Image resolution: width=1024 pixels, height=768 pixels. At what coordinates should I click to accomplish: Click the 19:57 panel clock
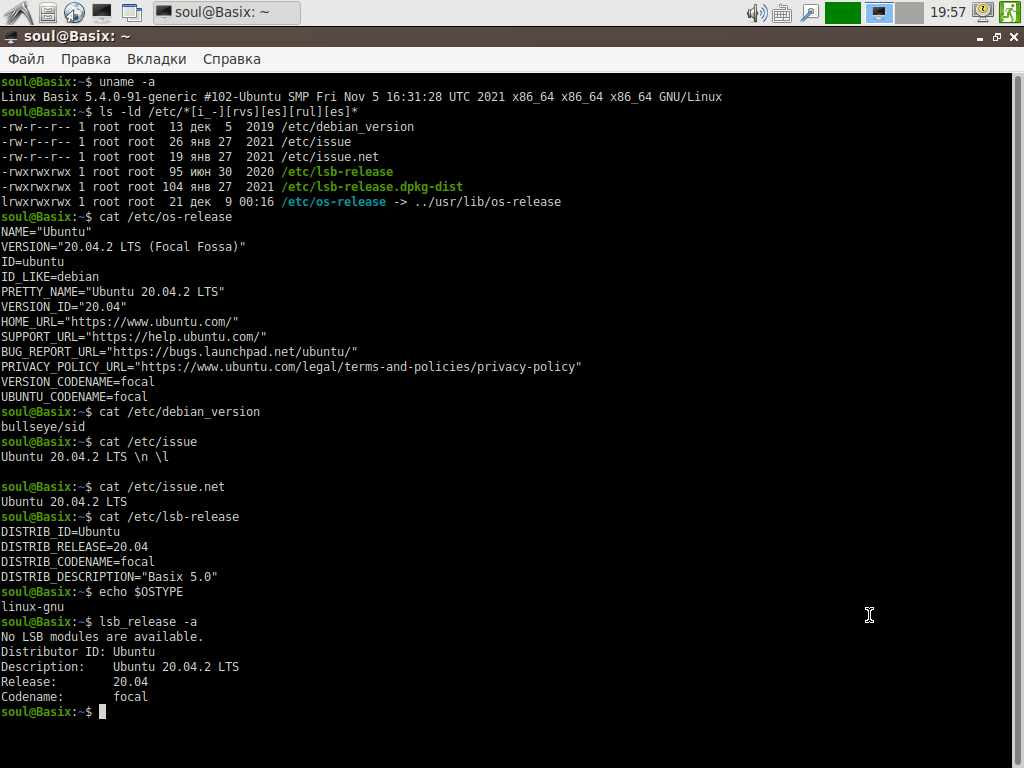click(x=948, y=12)
